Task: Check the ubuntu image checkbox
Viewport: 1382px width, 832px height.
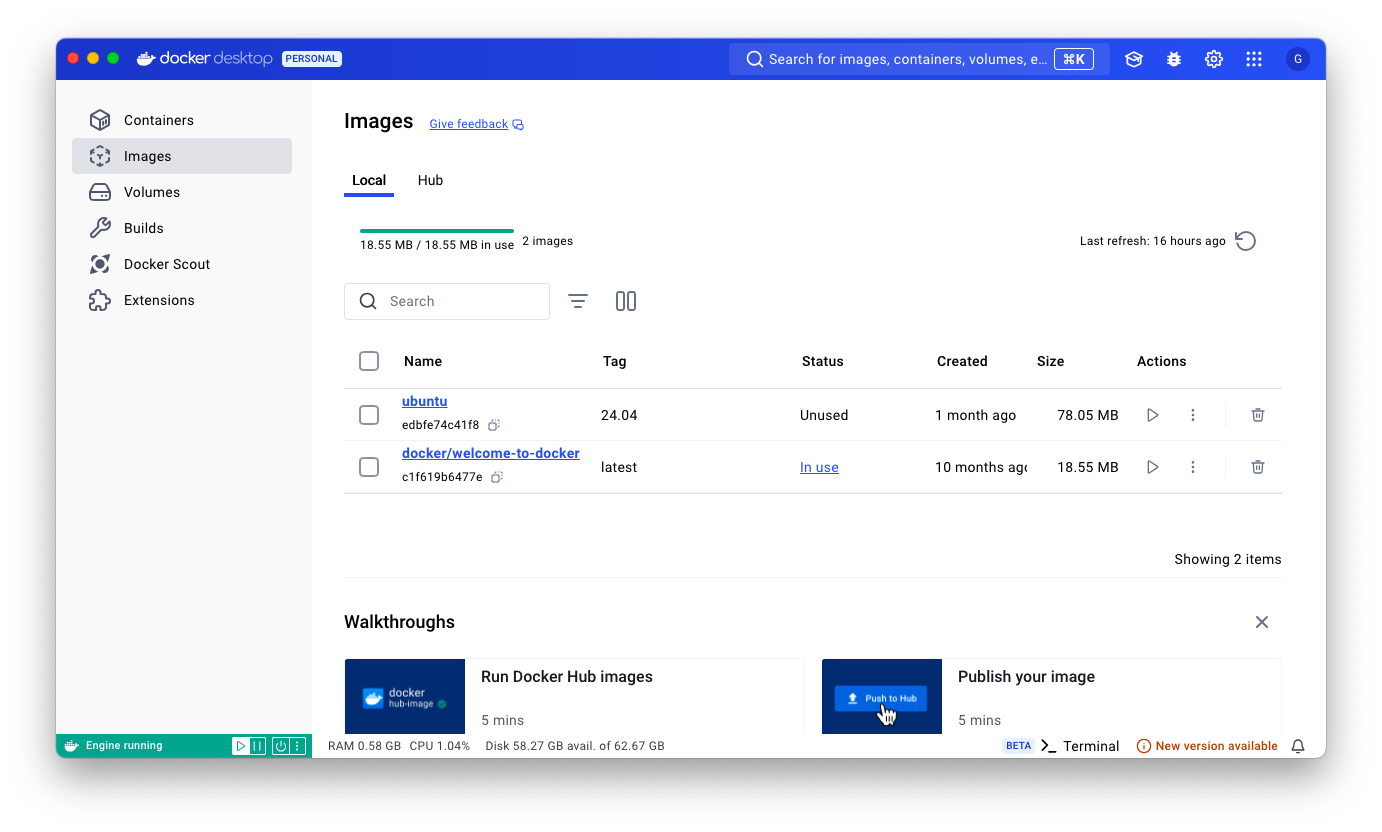Action: coord(369,415)
